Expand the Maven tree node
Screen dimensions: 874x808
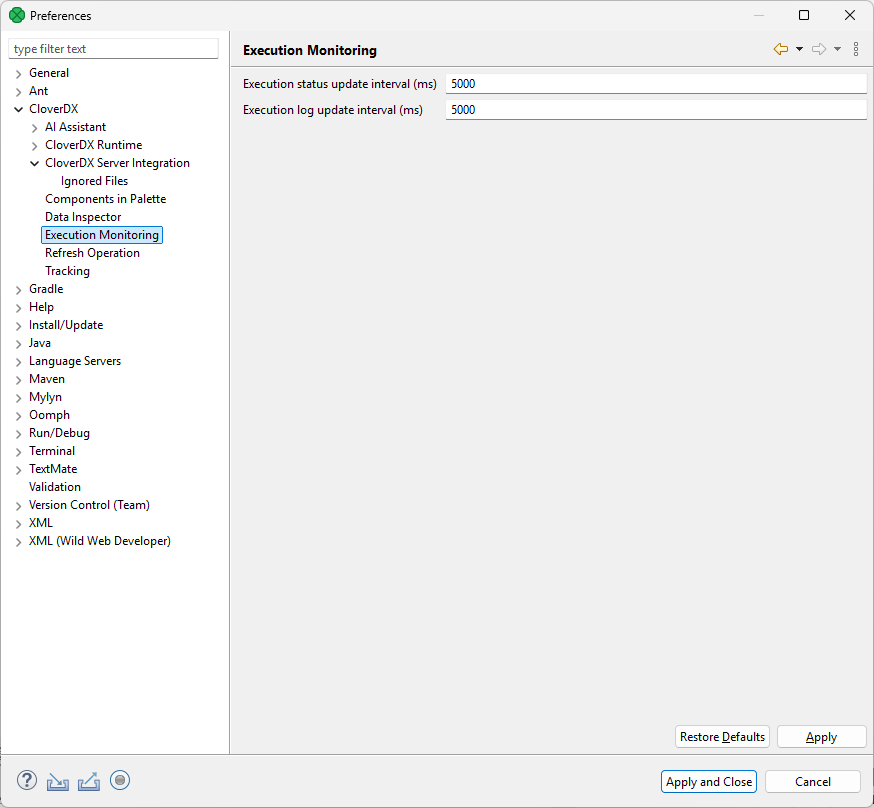pos(18,379)
